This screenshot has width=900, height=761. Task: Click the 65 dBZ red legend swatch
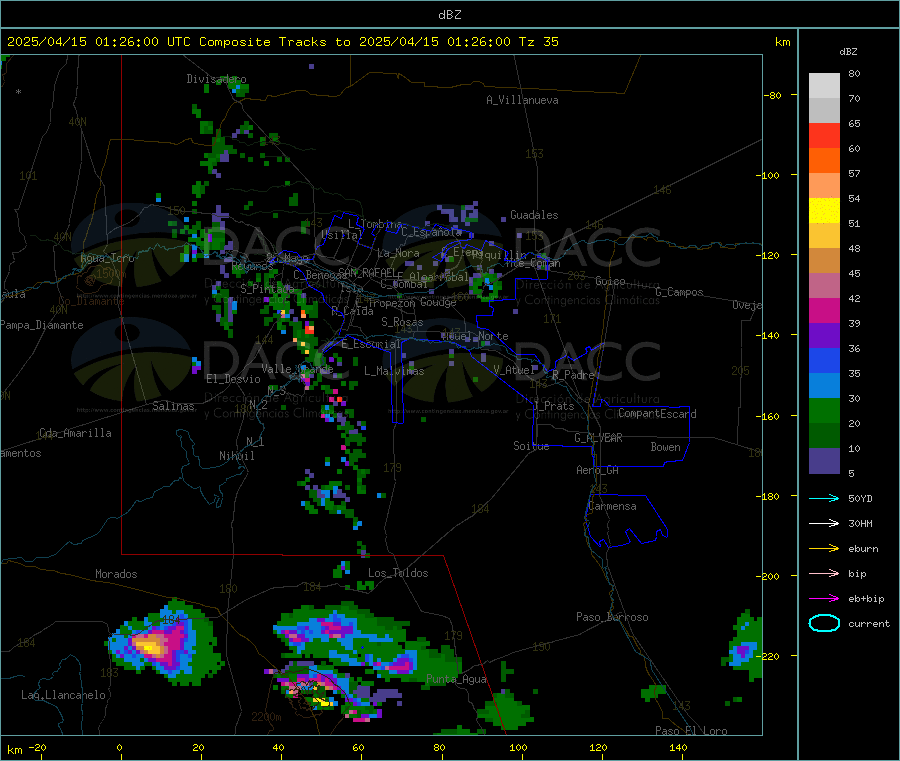pos(824,135)
